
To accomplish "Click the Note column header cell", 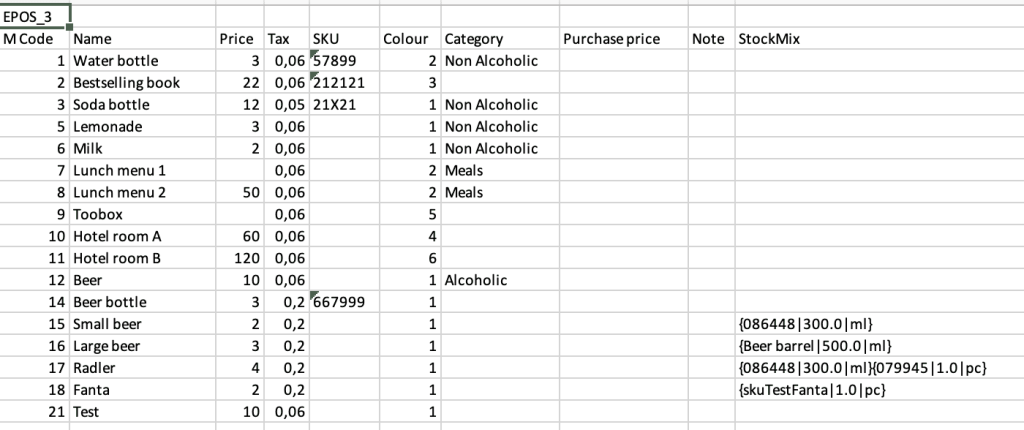I will coord(711,39).
